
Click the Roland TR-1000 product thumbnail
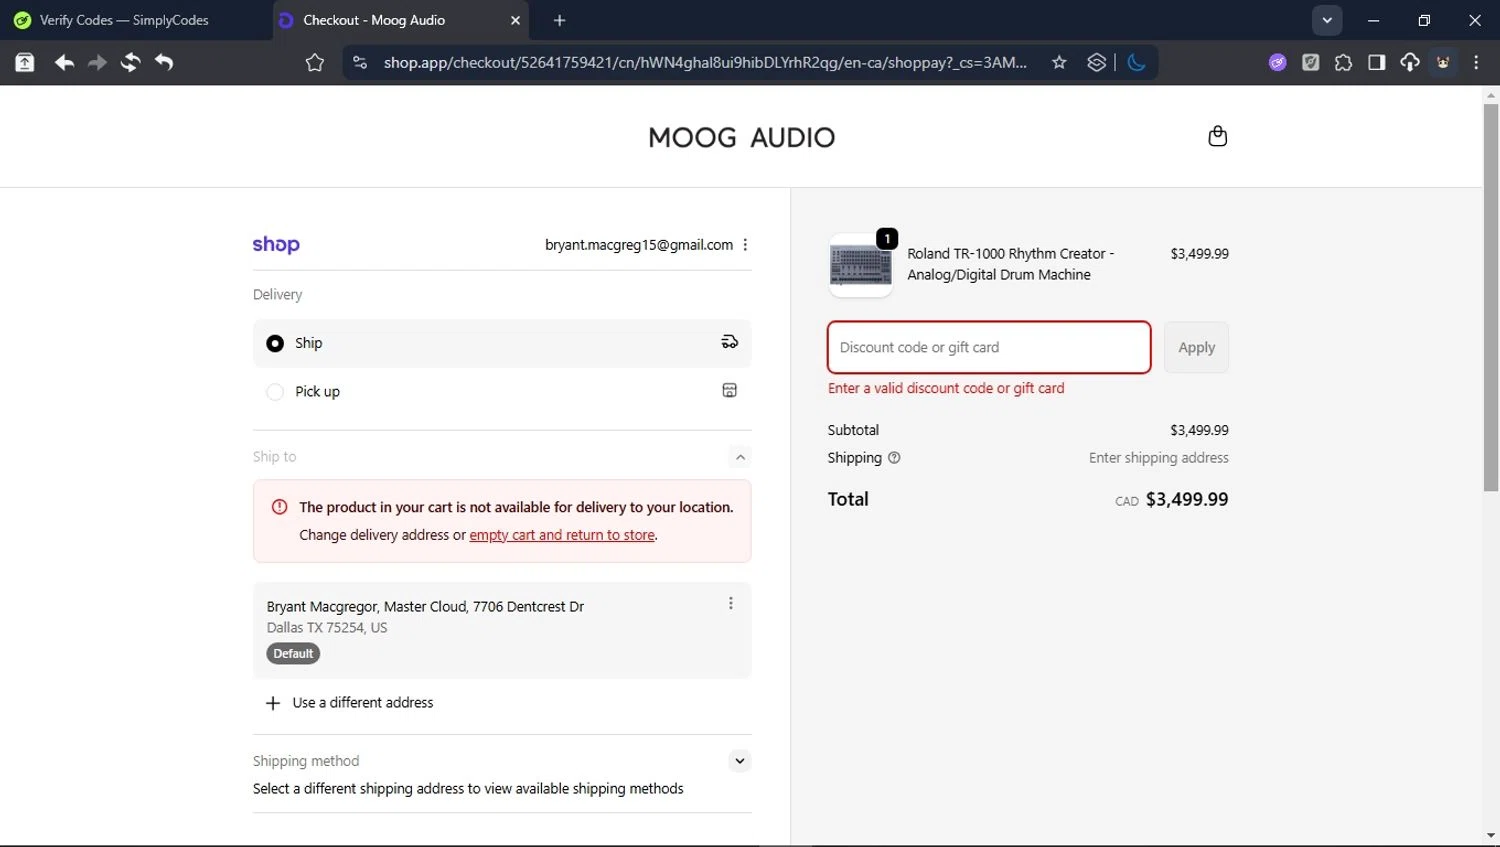(860, 265)
